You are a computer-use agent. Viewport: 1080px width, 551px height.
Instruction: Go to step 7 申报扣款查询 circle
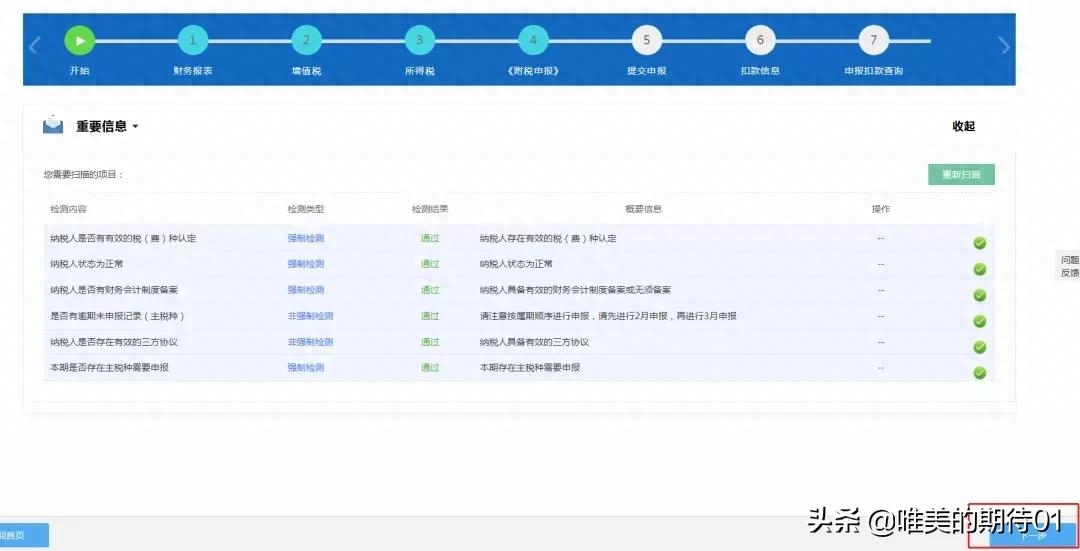[x=873, y=41]
